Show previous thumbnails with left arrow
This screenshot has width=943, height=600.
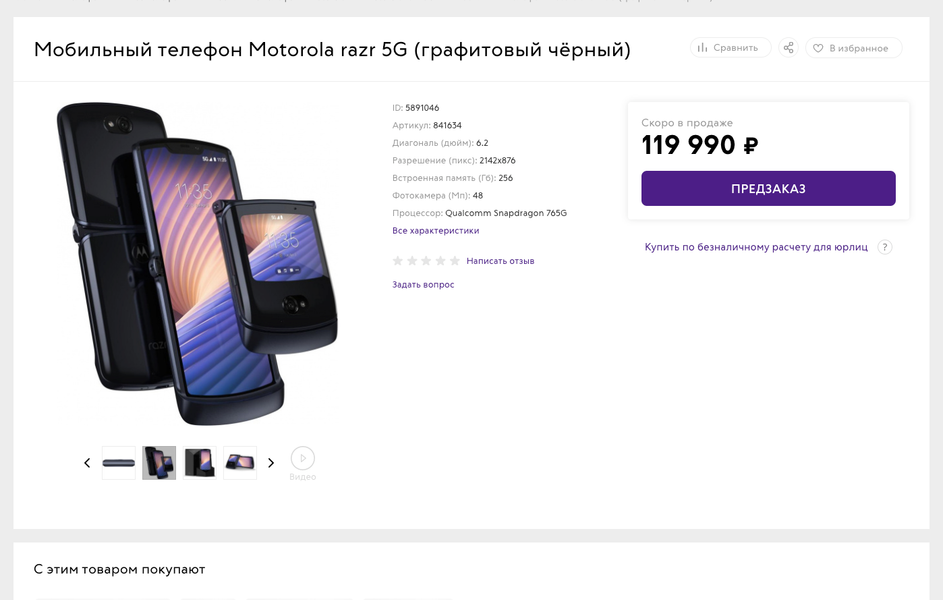point(87,463)
